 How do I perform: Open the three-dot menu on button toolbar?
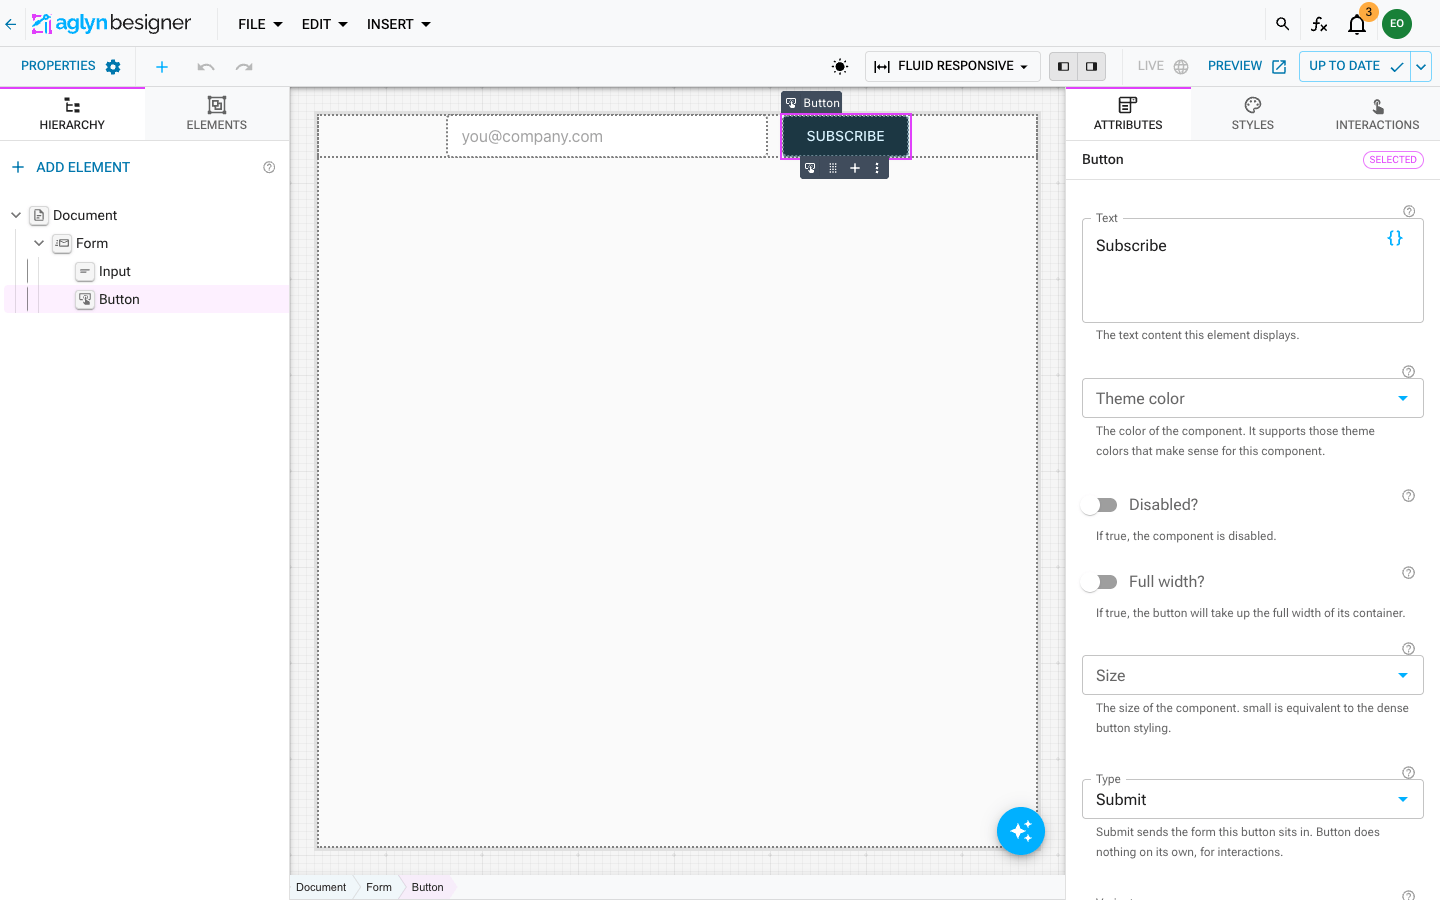(877, 168)
